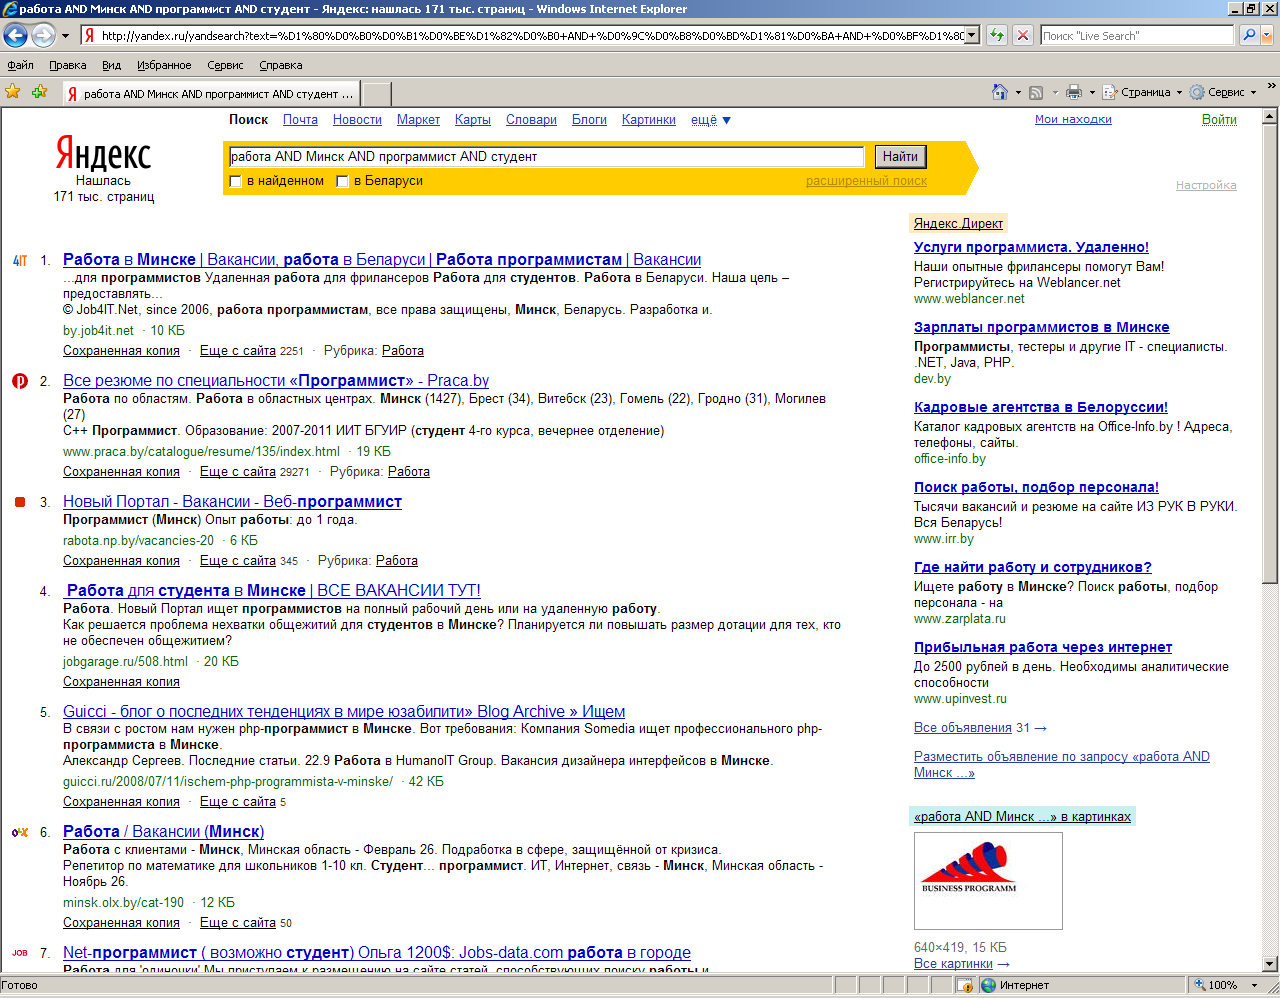Open 'Зарплаты программистов в Минске' ad
The image size is (1280, 998).
click(1041, 327)
